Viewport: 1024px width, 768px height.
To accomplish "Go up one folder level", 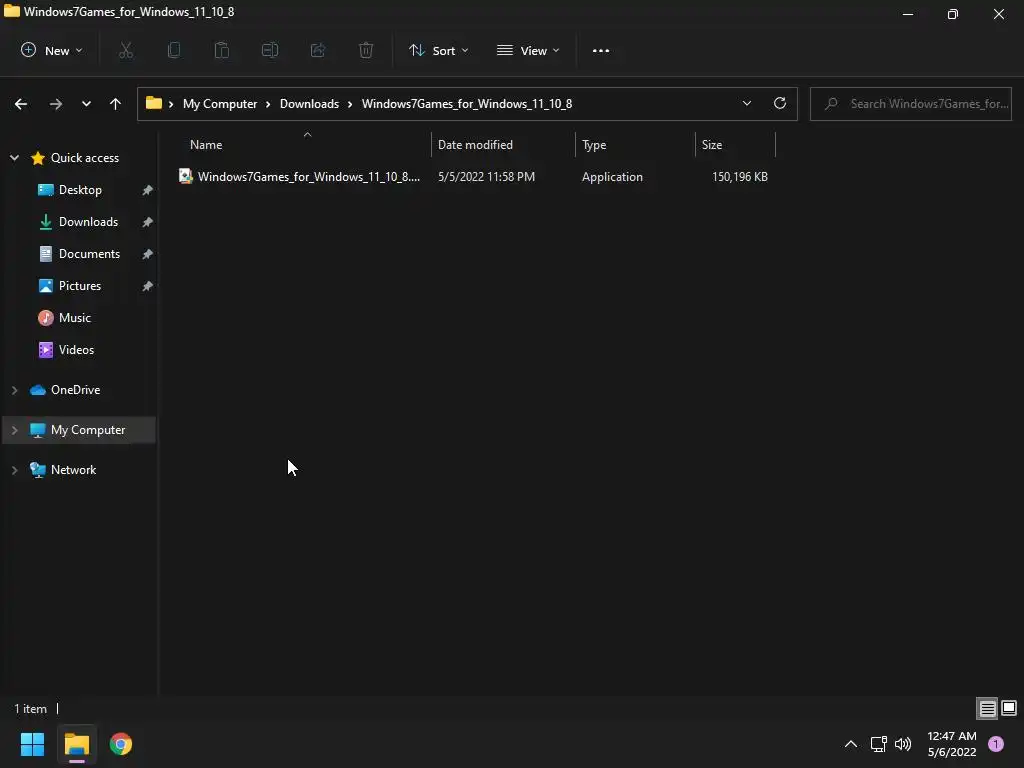I will [x=116, y=104].
